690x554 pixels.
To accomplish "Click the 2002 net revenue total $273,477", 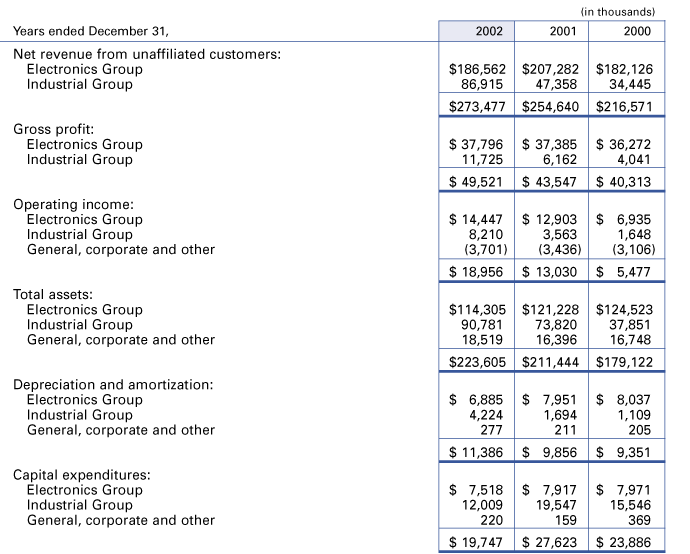I will click(x=477, y=104).
